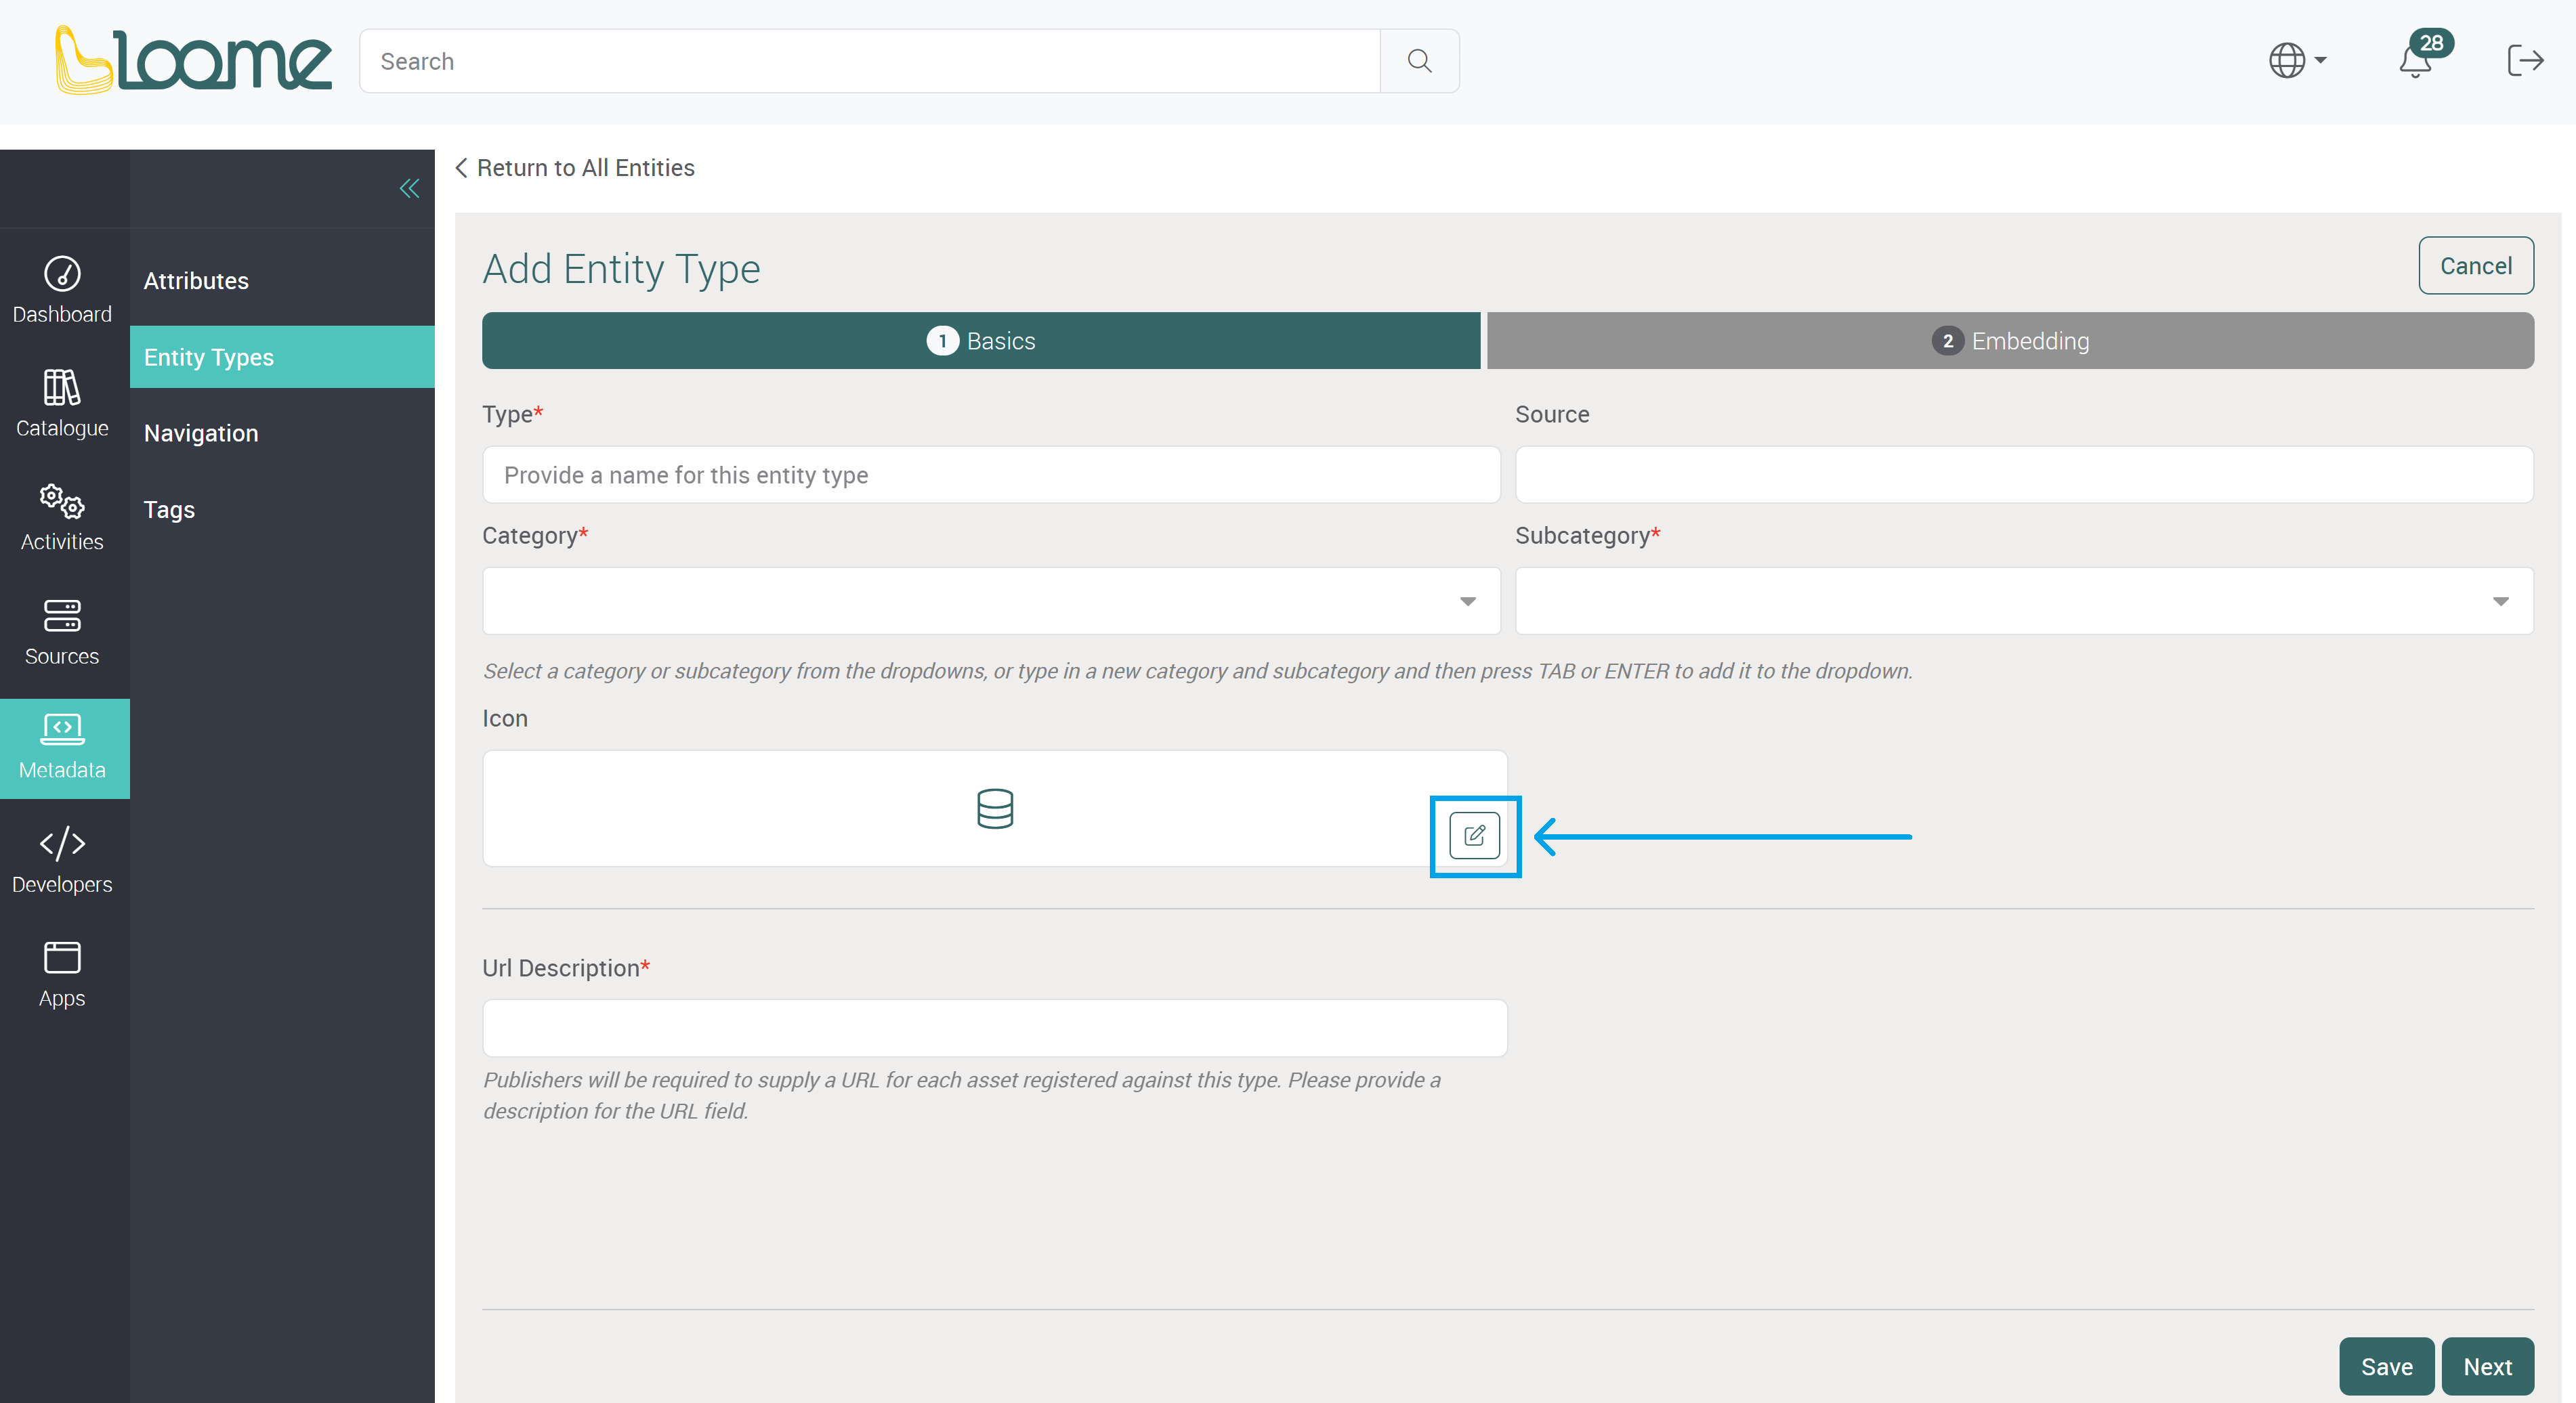This screenshot has width=2576, height=1403.
Task: Open the Dashboard section
Action: 62,289
